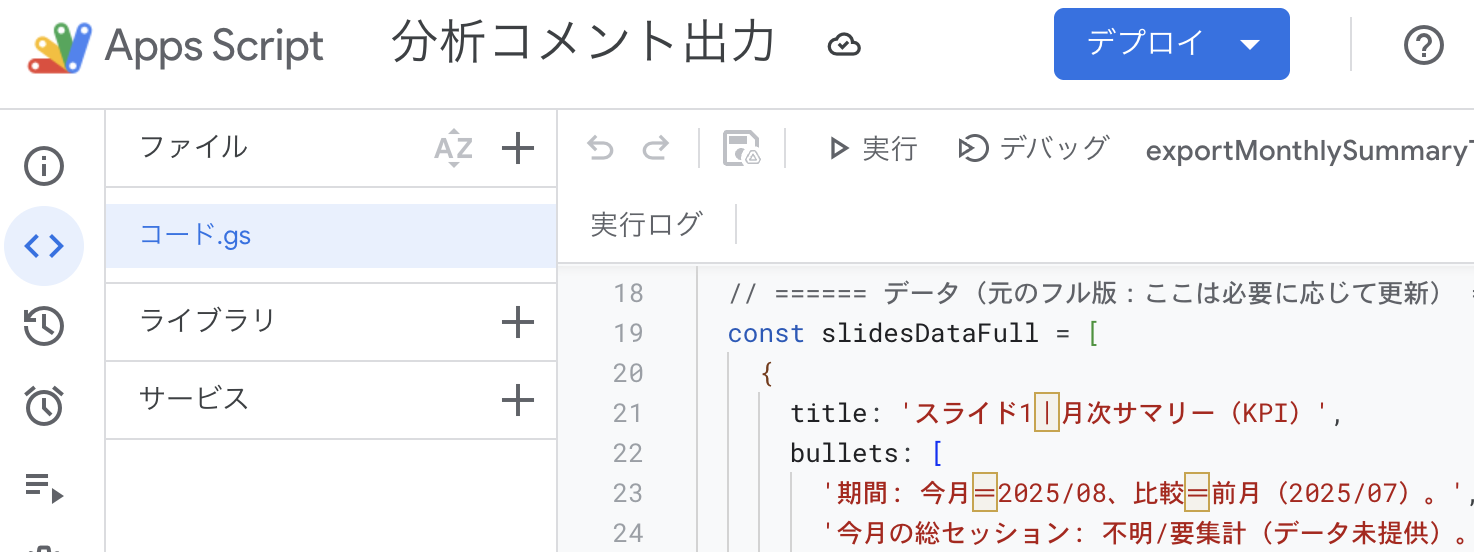Switch to the Editor code icon
Image resolution: width=1474 pixels, height=552 pixels.
[x=44, y=246]
